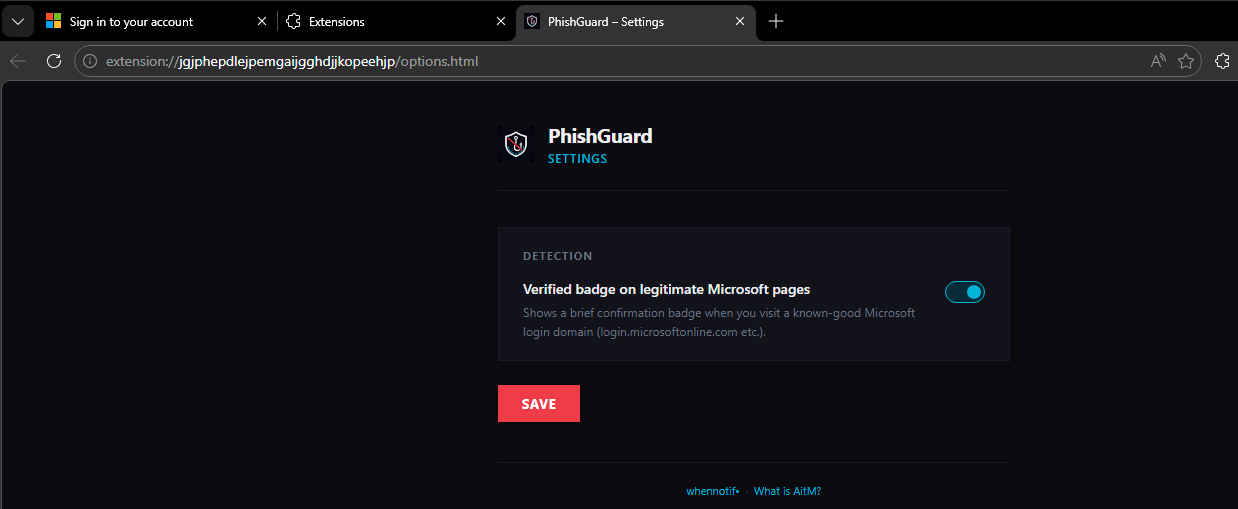Close the Sign in to your account tab

coord(262,21)
